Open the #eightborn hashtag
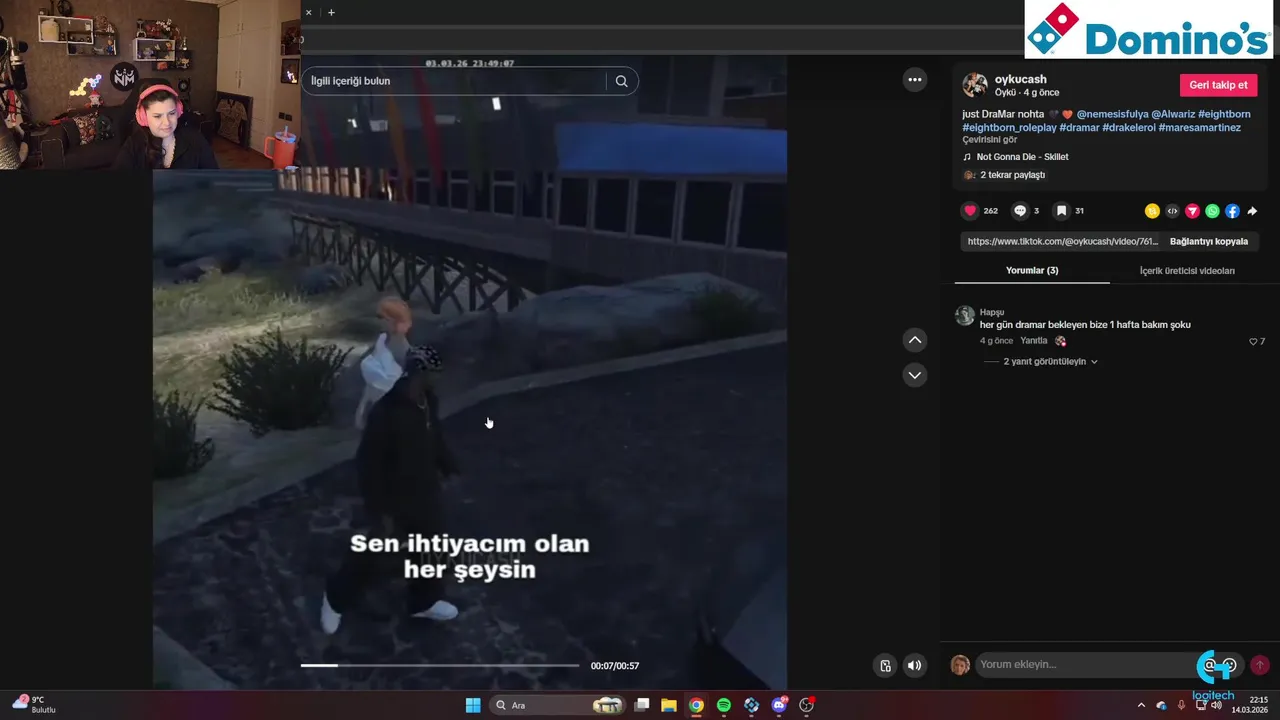Viewport: 1280px width, 720px height. click(1224, 114)
